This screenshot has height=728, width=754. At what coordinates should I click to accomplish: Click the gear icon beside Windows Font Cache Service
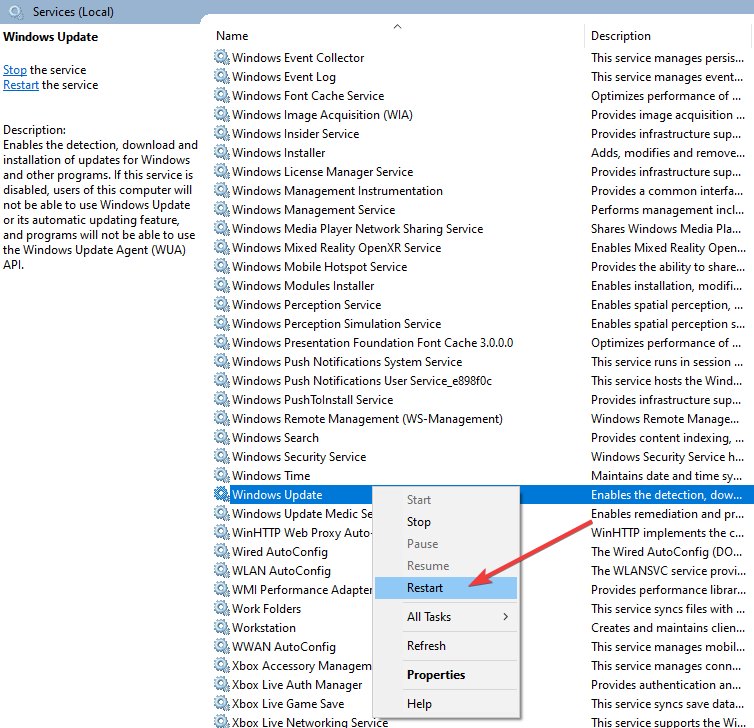pos(221,95)
